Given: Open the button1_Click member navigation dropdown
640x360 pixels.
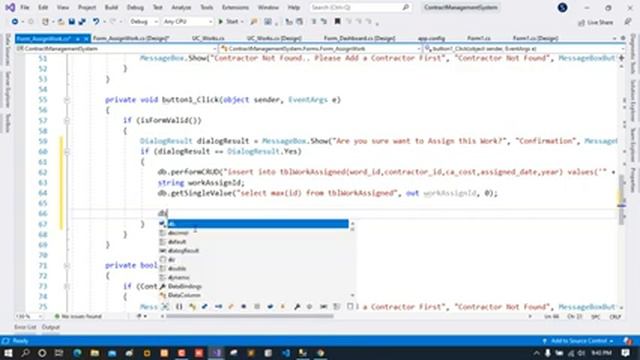Looking at the screenshot, I should coord(524,49).
